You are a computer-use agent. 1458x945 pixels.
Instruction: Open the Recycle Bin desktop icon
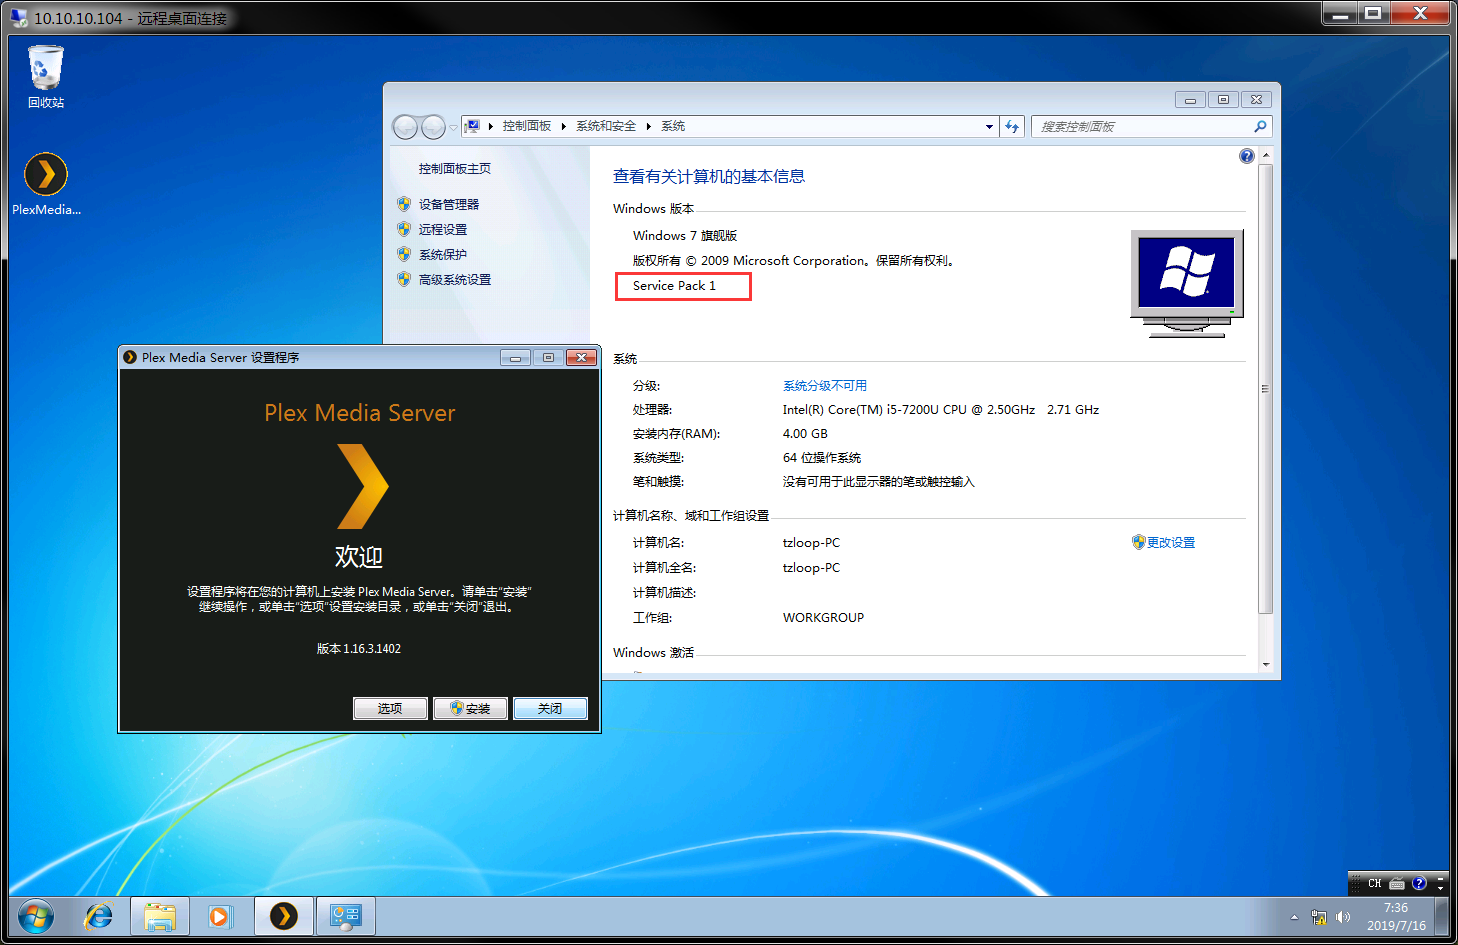pyautogui.click(x=46, y=77)
